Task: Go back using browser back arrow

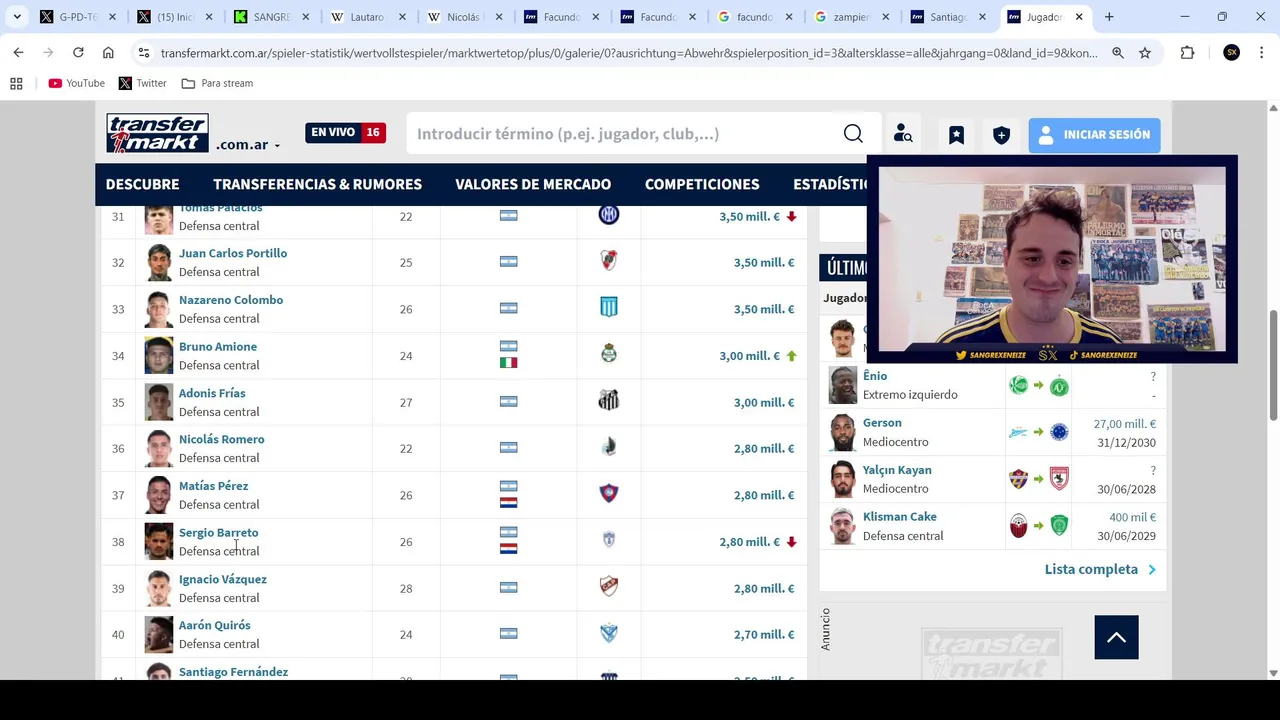Action: point(18,52)
